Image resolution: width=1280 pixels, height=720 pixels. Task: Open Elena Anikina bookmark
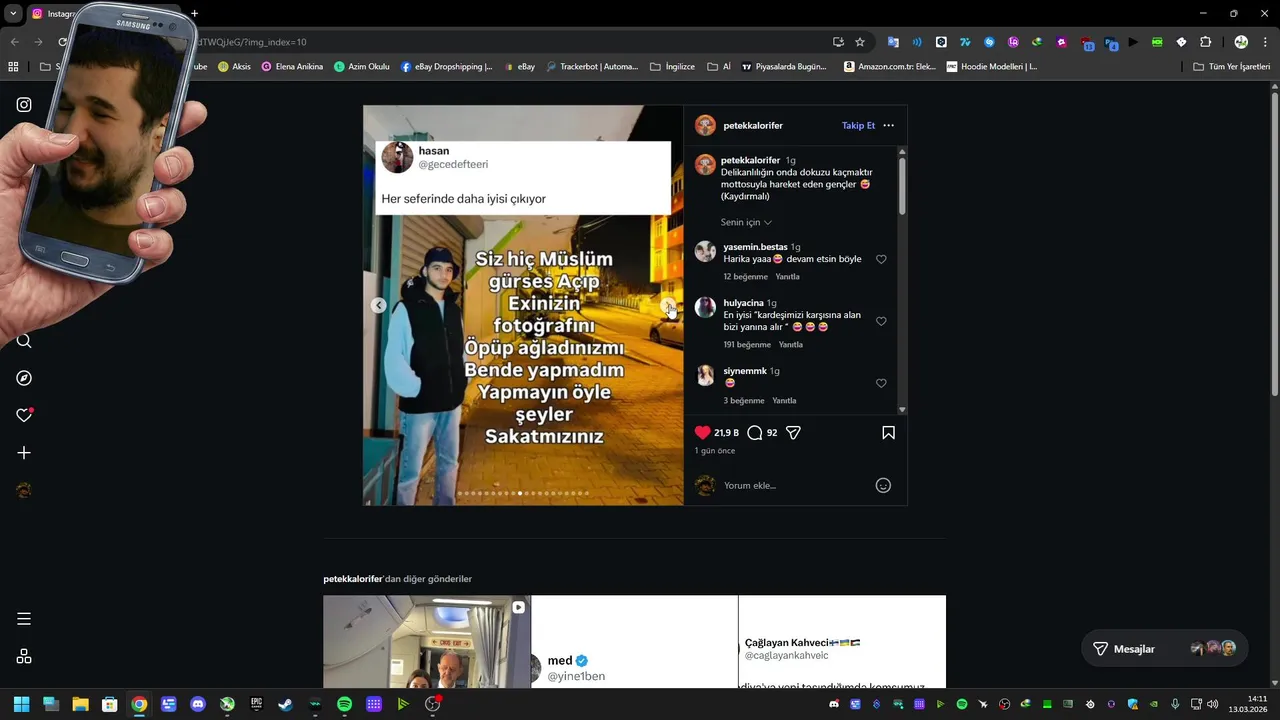click(x=292, y=67)
